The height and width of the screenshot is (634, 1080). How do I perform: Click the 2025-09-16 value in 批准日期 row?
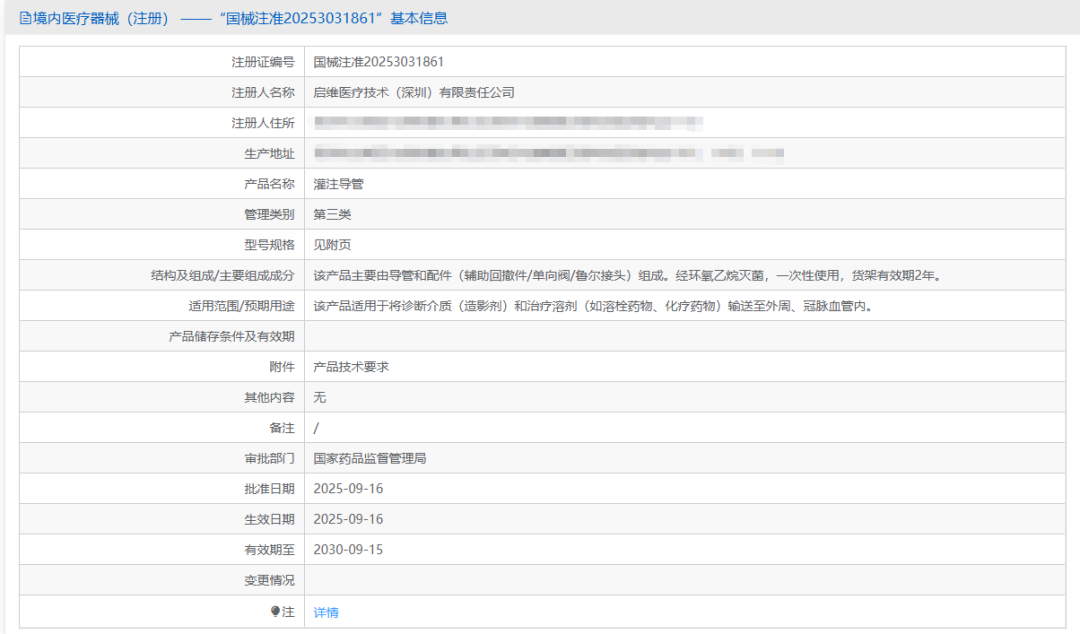[x=348, y=489]
